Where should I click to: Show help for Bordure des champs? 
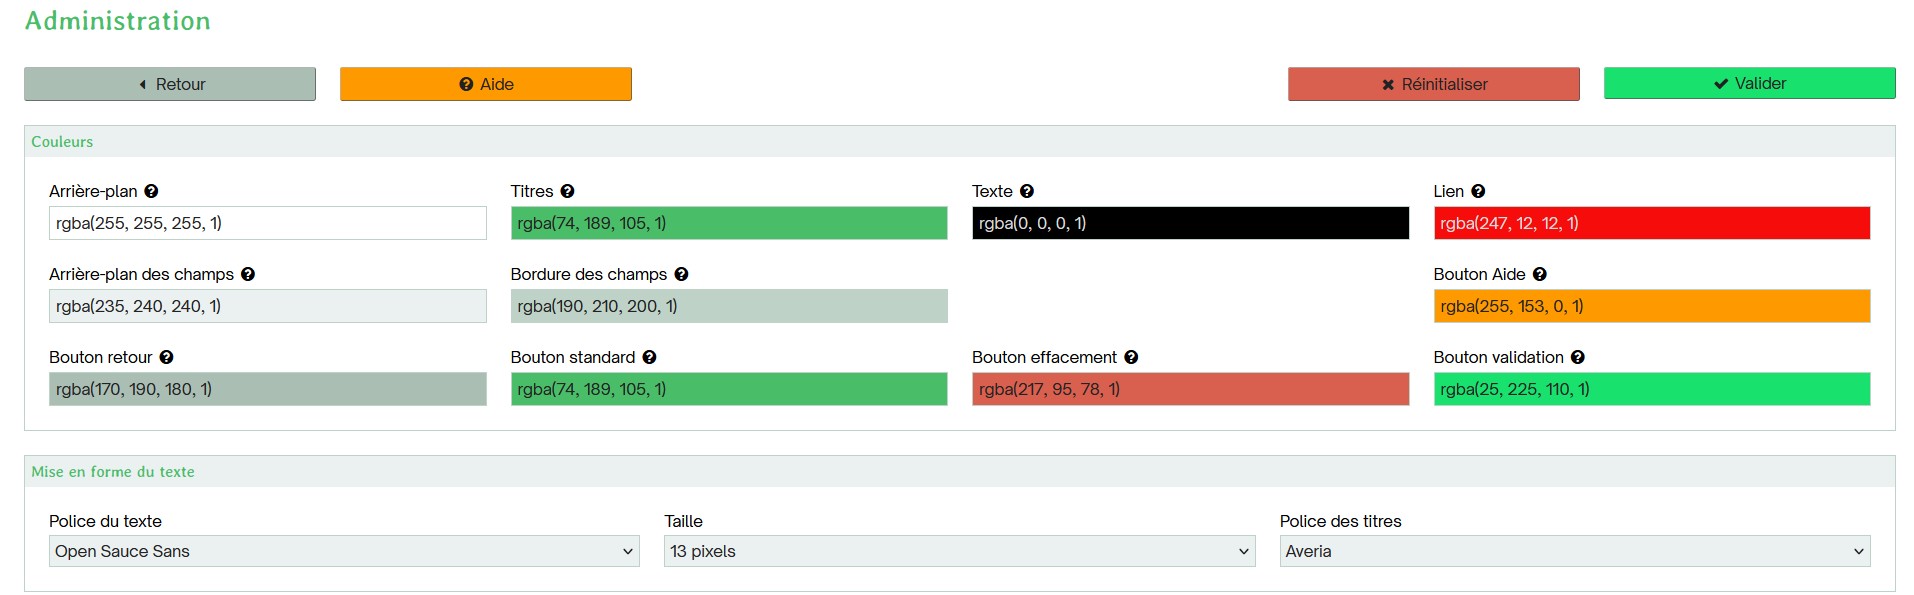click(681, 274)
